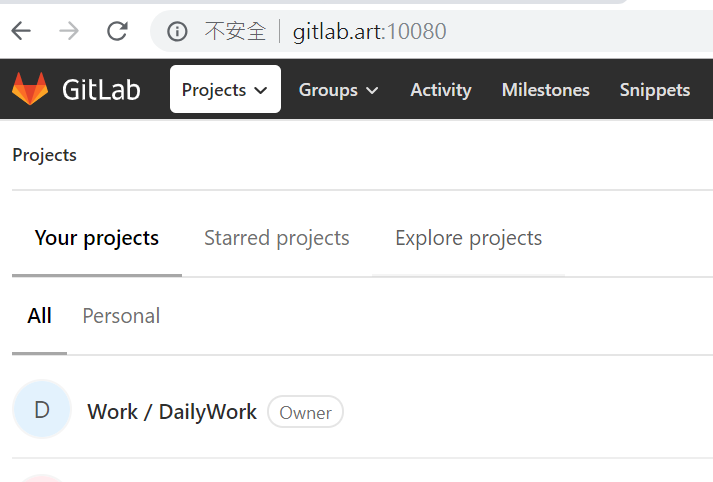Switch to Starred projects tab

point(276,238)
